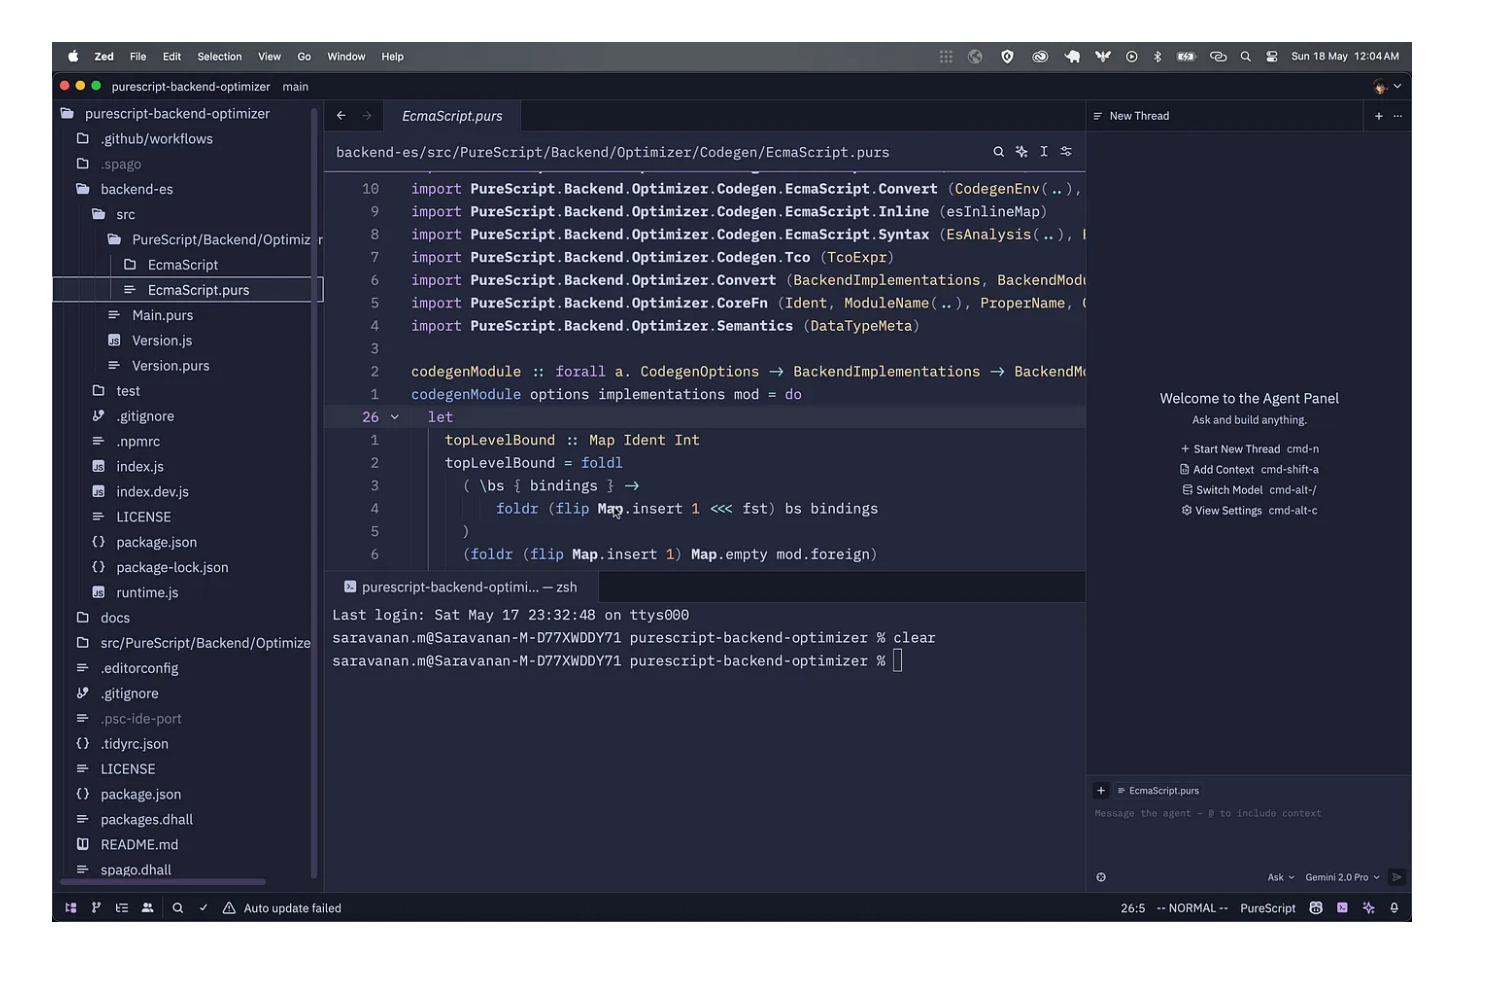Select the EcmaScript.purs editor tab
Image resolution: width=1490 pixels, height=996 pixels.
pyautogui.click(x=452, y=116)
